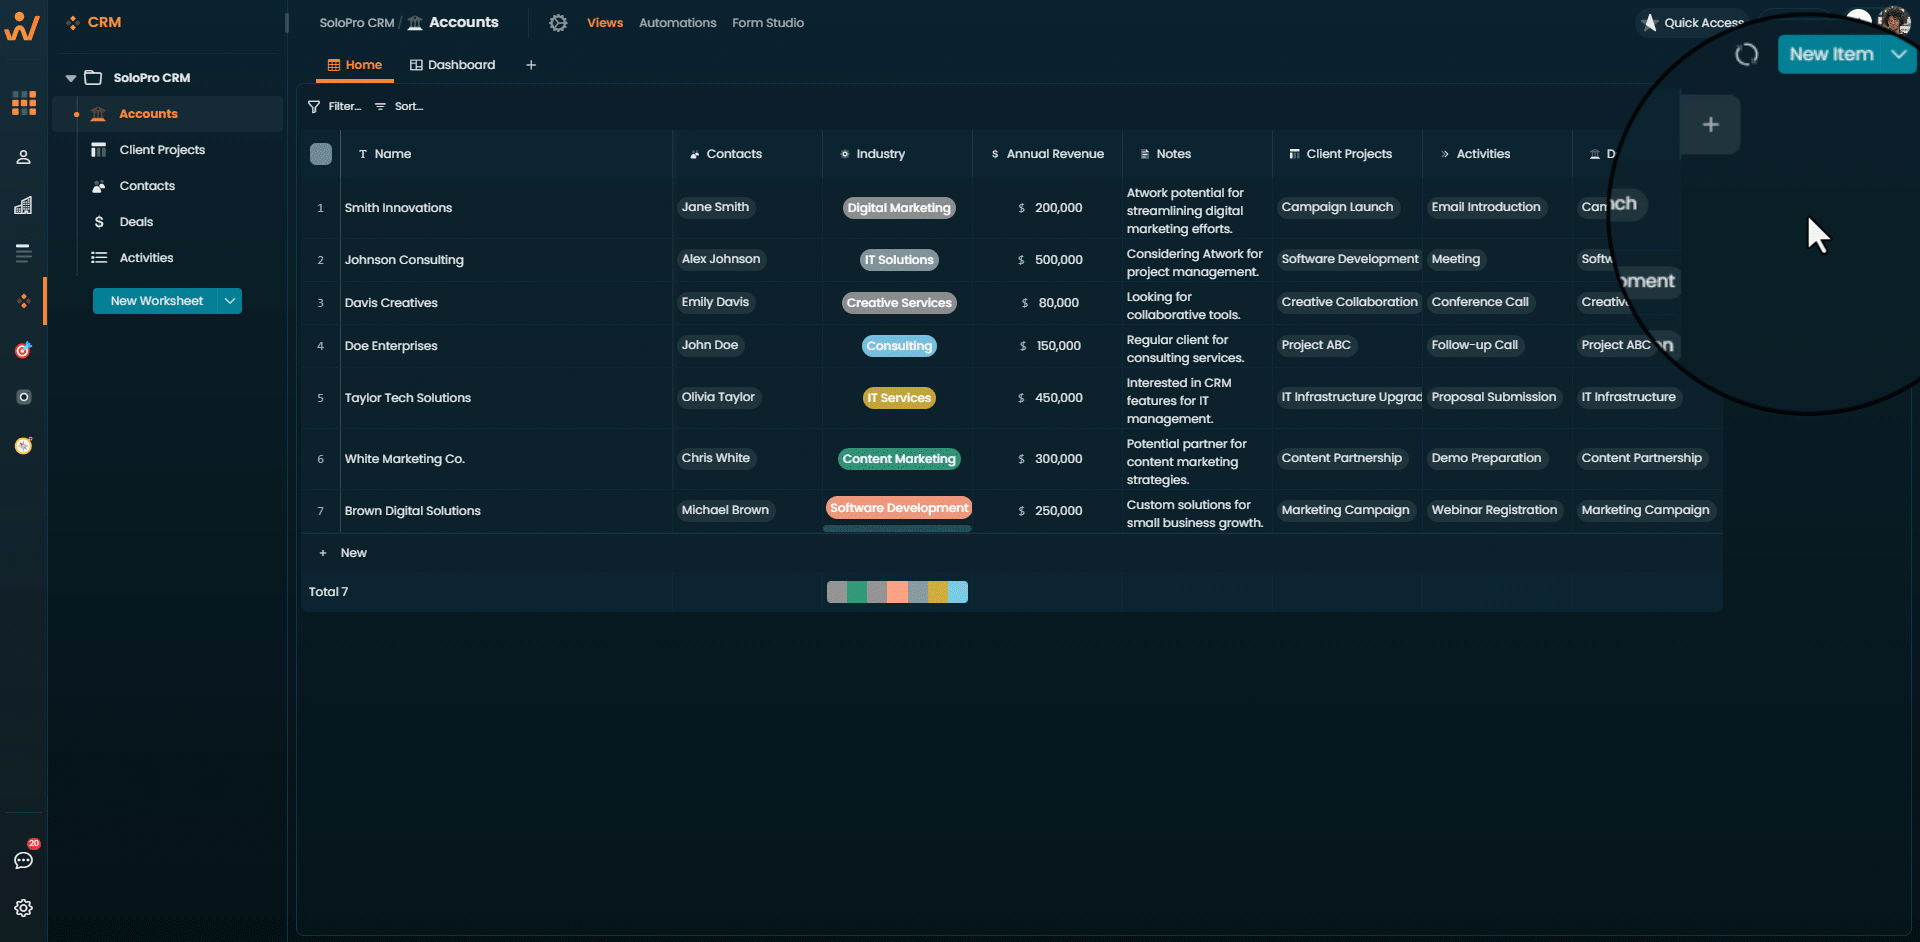Viewport: 1920px width, 942px height.
Task: Click the New Item button
Action: [x=1831, y=55]
